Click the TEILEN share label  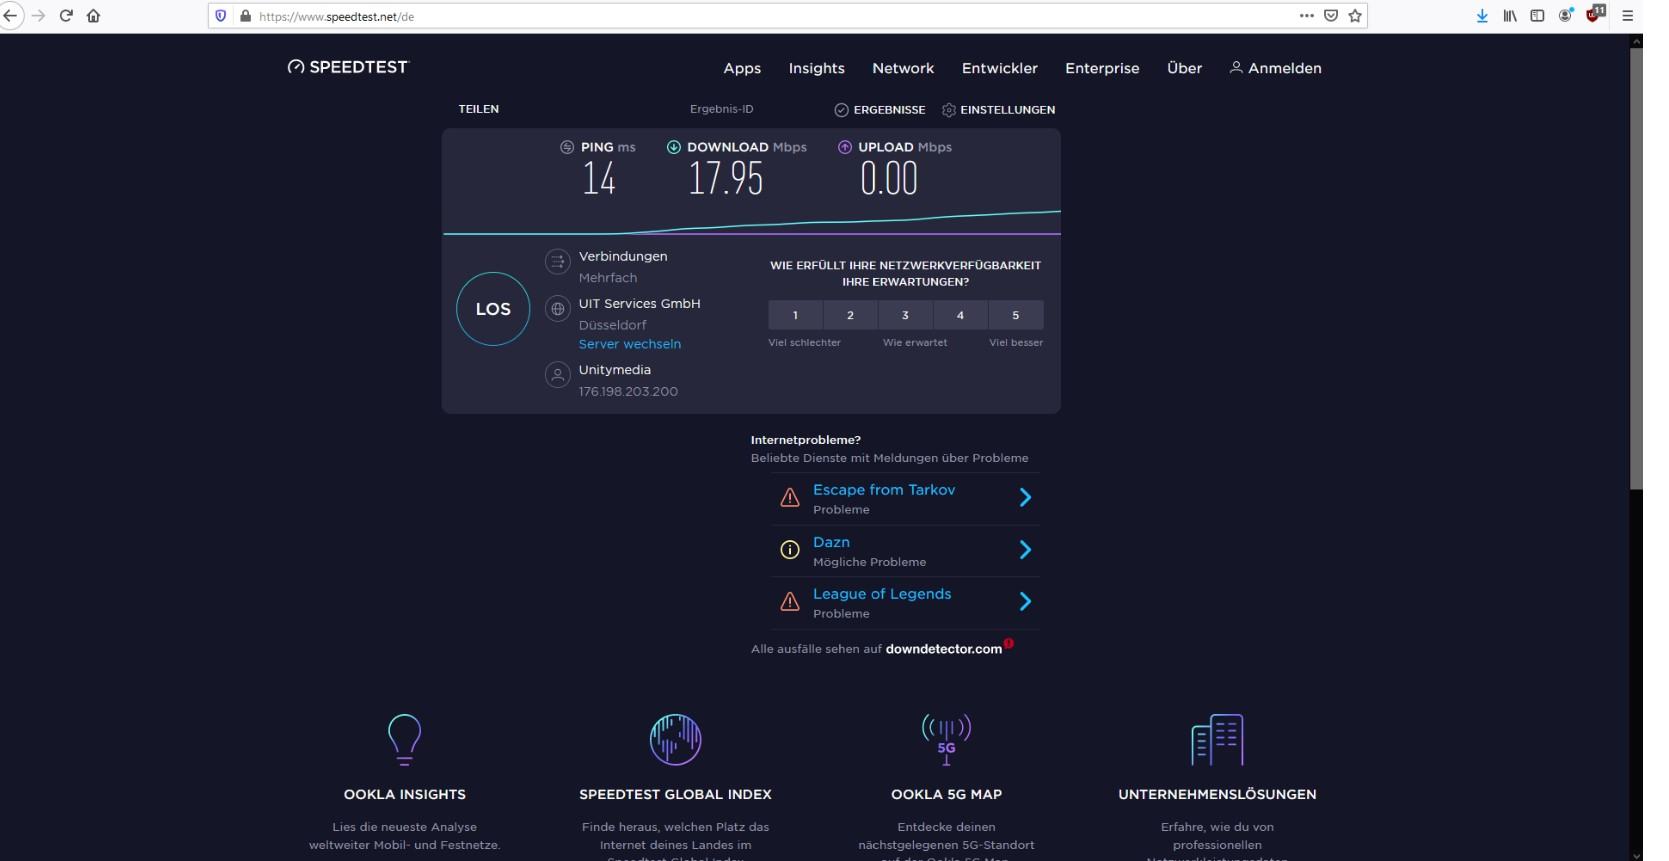point(478,109)
